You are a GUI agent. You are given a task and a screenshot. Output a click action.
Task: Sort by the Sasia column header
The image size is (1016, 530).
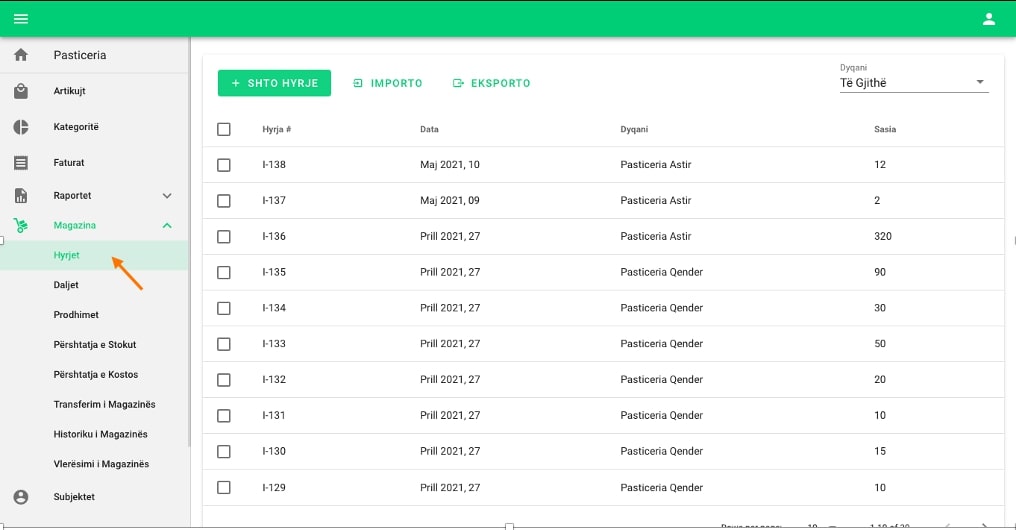point(884,129)
